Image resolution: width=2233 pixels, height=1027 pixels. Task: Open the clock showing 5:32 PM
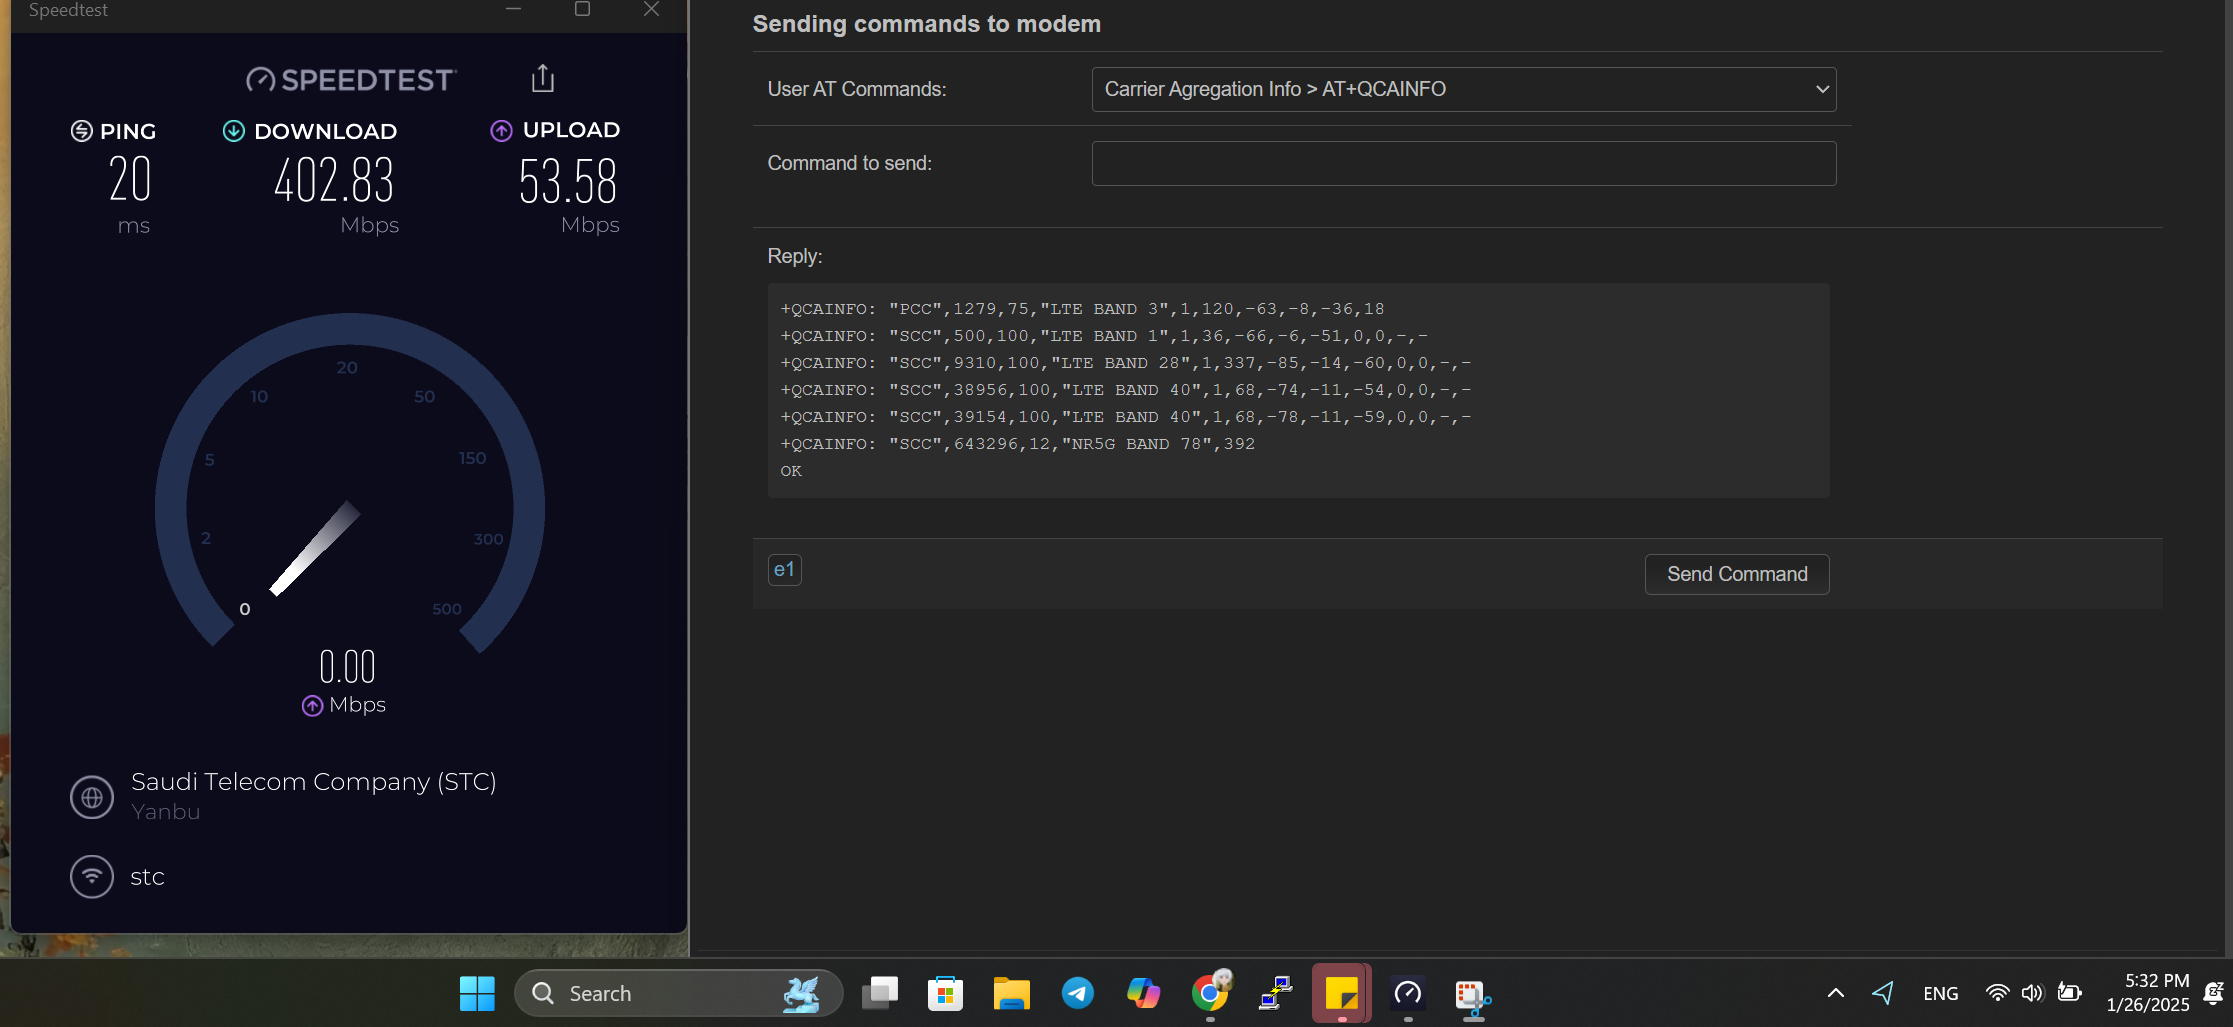point(2147,993)
